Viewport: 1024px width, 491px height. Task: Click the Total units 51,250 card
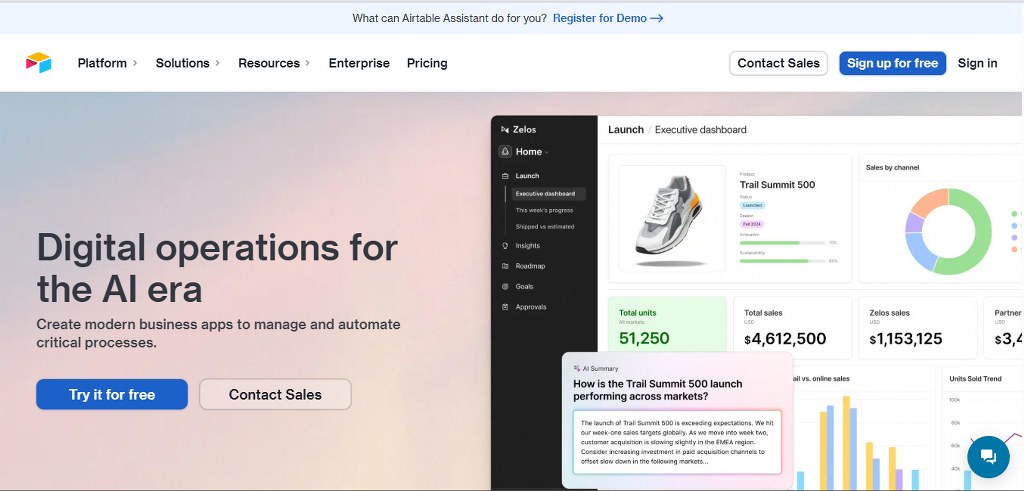[667, 324]
